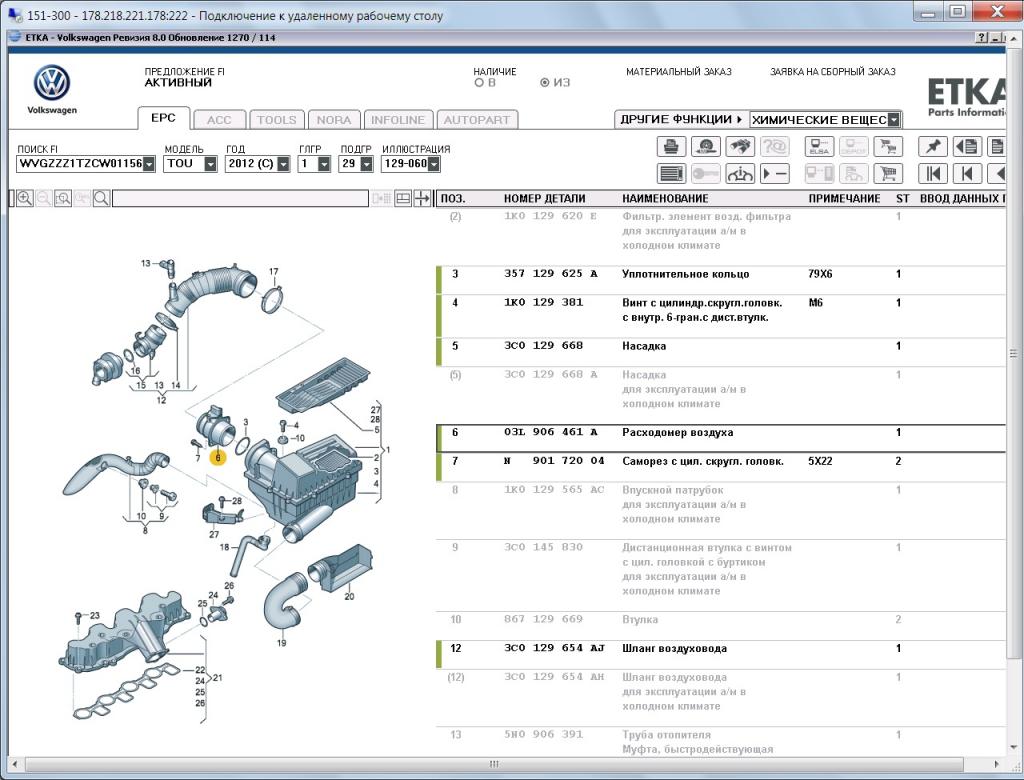Select part row 'Уплотнительное кольцо'

(721, 280)
